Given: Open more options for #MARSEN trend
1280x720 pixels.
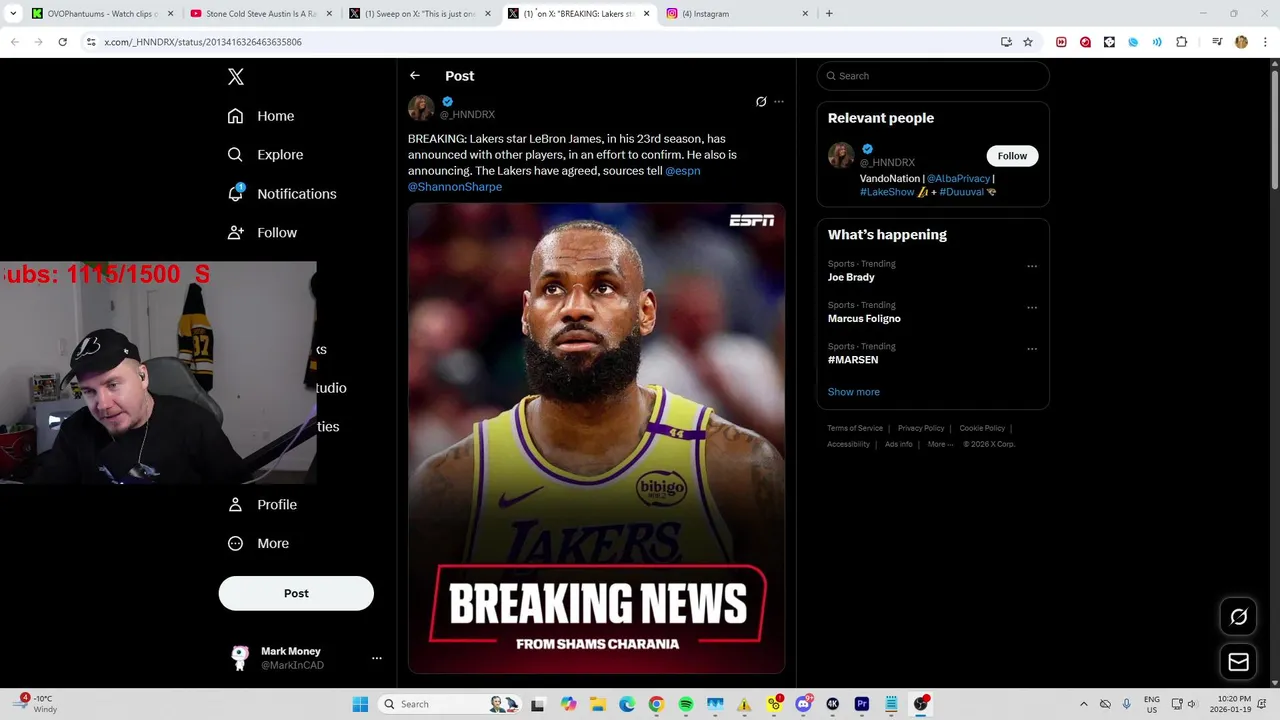Looking at the screenshot, I should 1032,349.
